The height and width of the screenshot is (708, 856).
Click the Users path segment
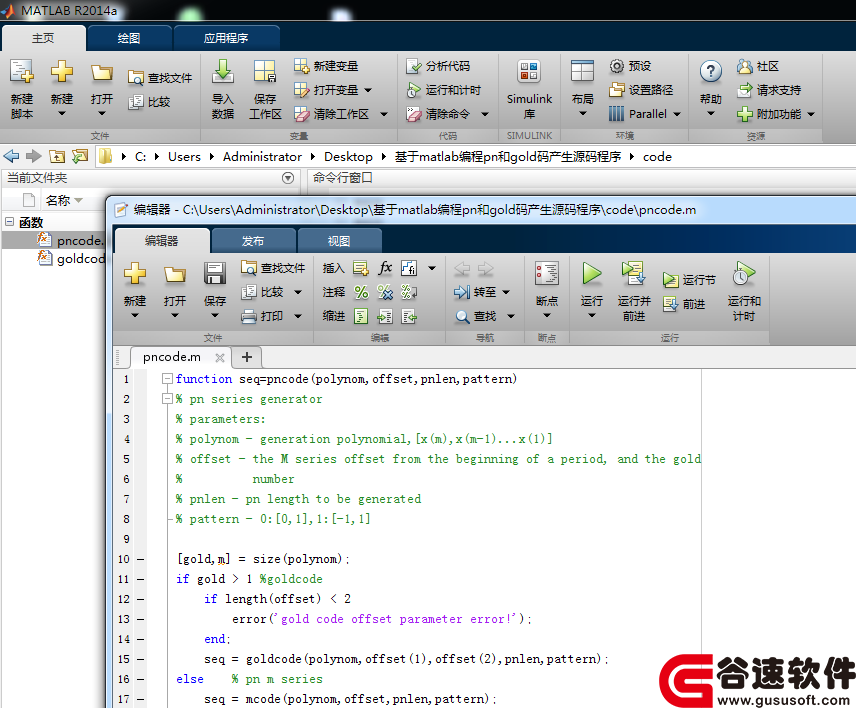[185, 157]
